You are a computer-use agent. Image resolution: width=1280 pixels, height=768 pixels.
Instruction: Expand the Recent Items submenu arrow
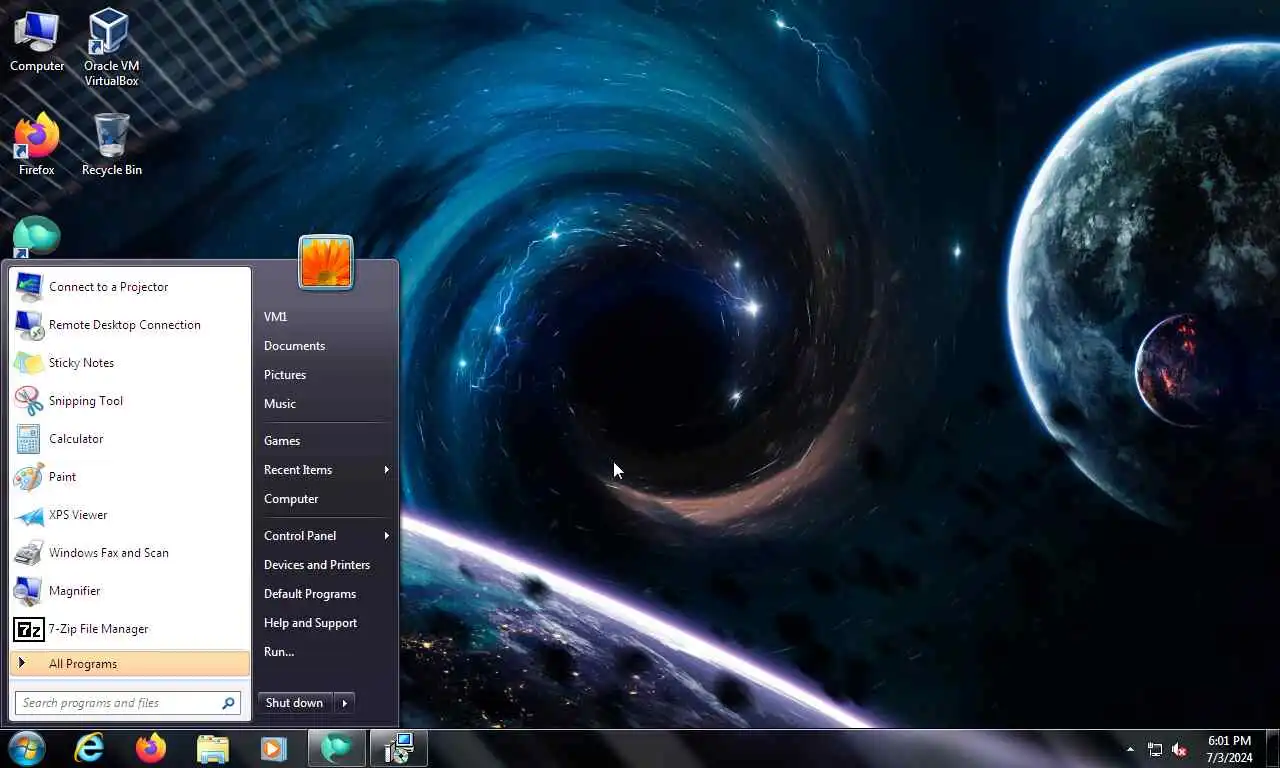pos(386,470)
